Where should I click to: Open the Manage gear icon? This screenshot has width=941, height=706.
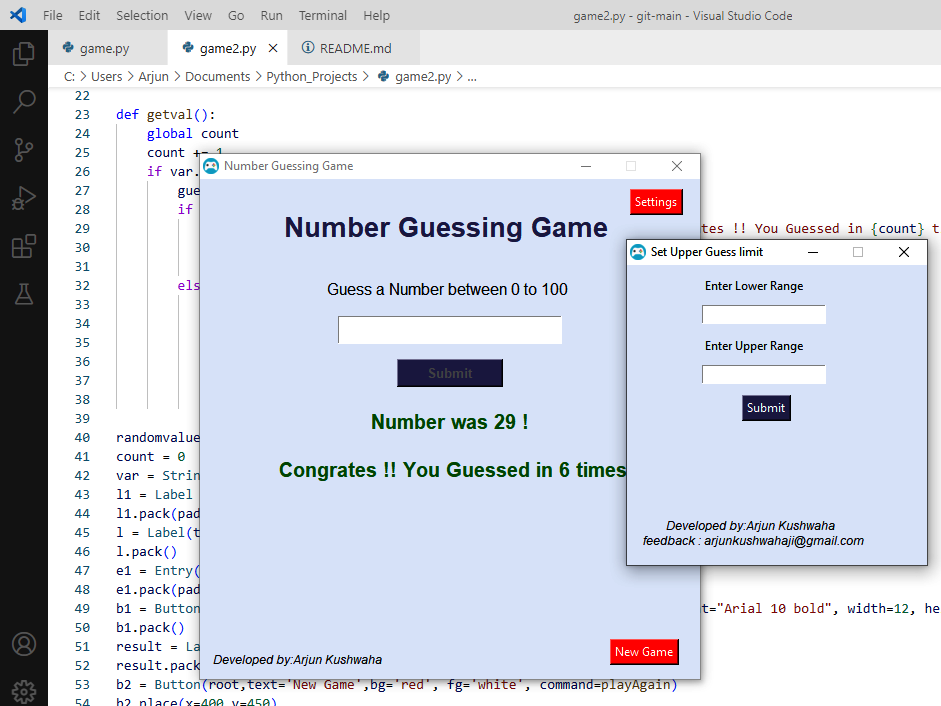pyautogui.click(x=24, y=691)
